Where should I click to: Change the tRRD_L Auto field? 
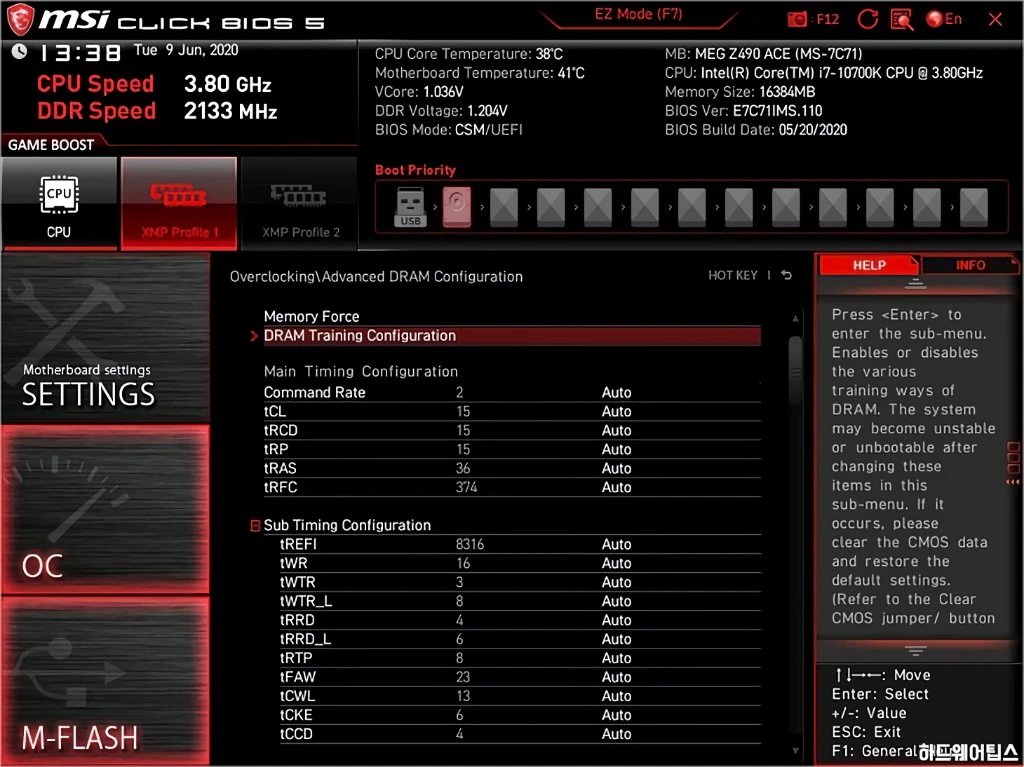coord(616,639)
